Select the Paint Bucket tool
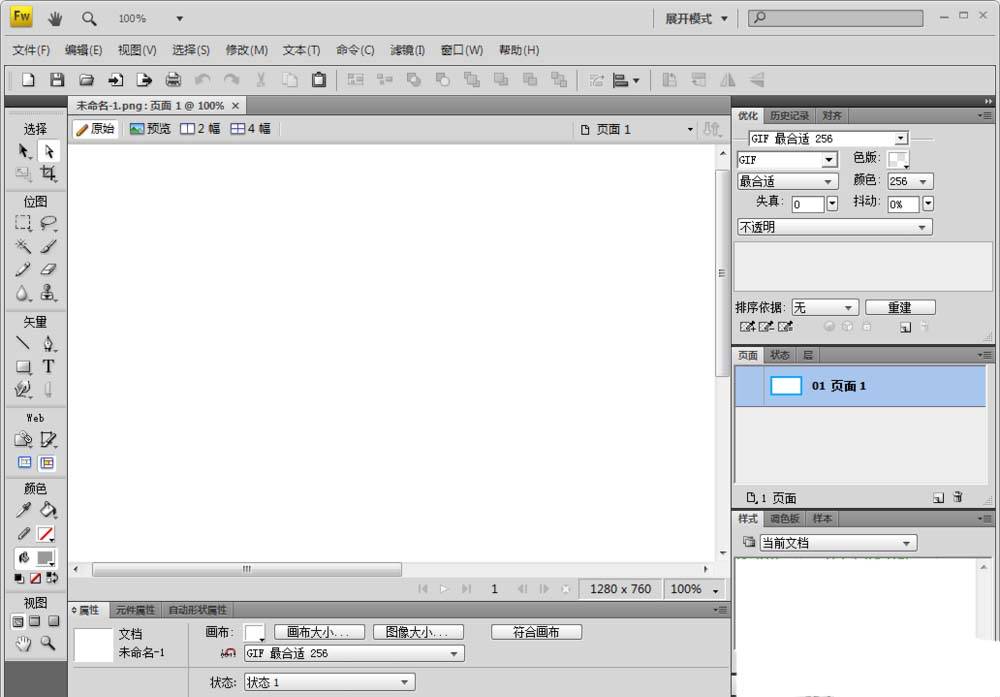 tap(48, 510)
